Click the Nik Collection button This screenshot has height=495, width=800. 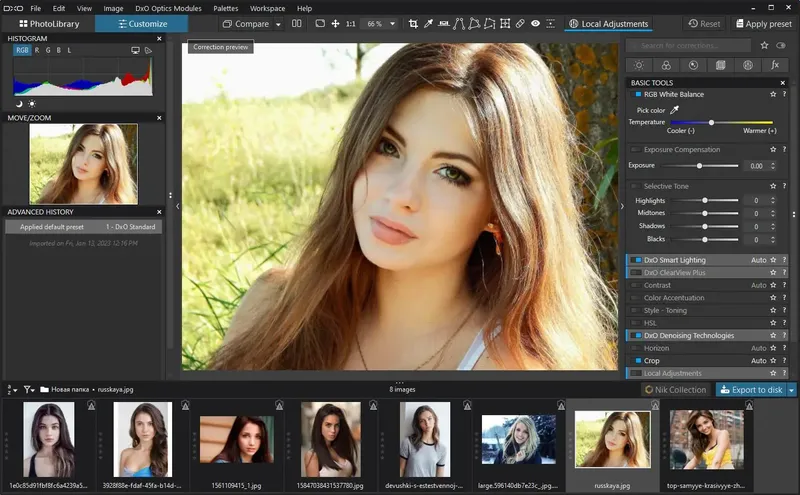click(675, 390)
